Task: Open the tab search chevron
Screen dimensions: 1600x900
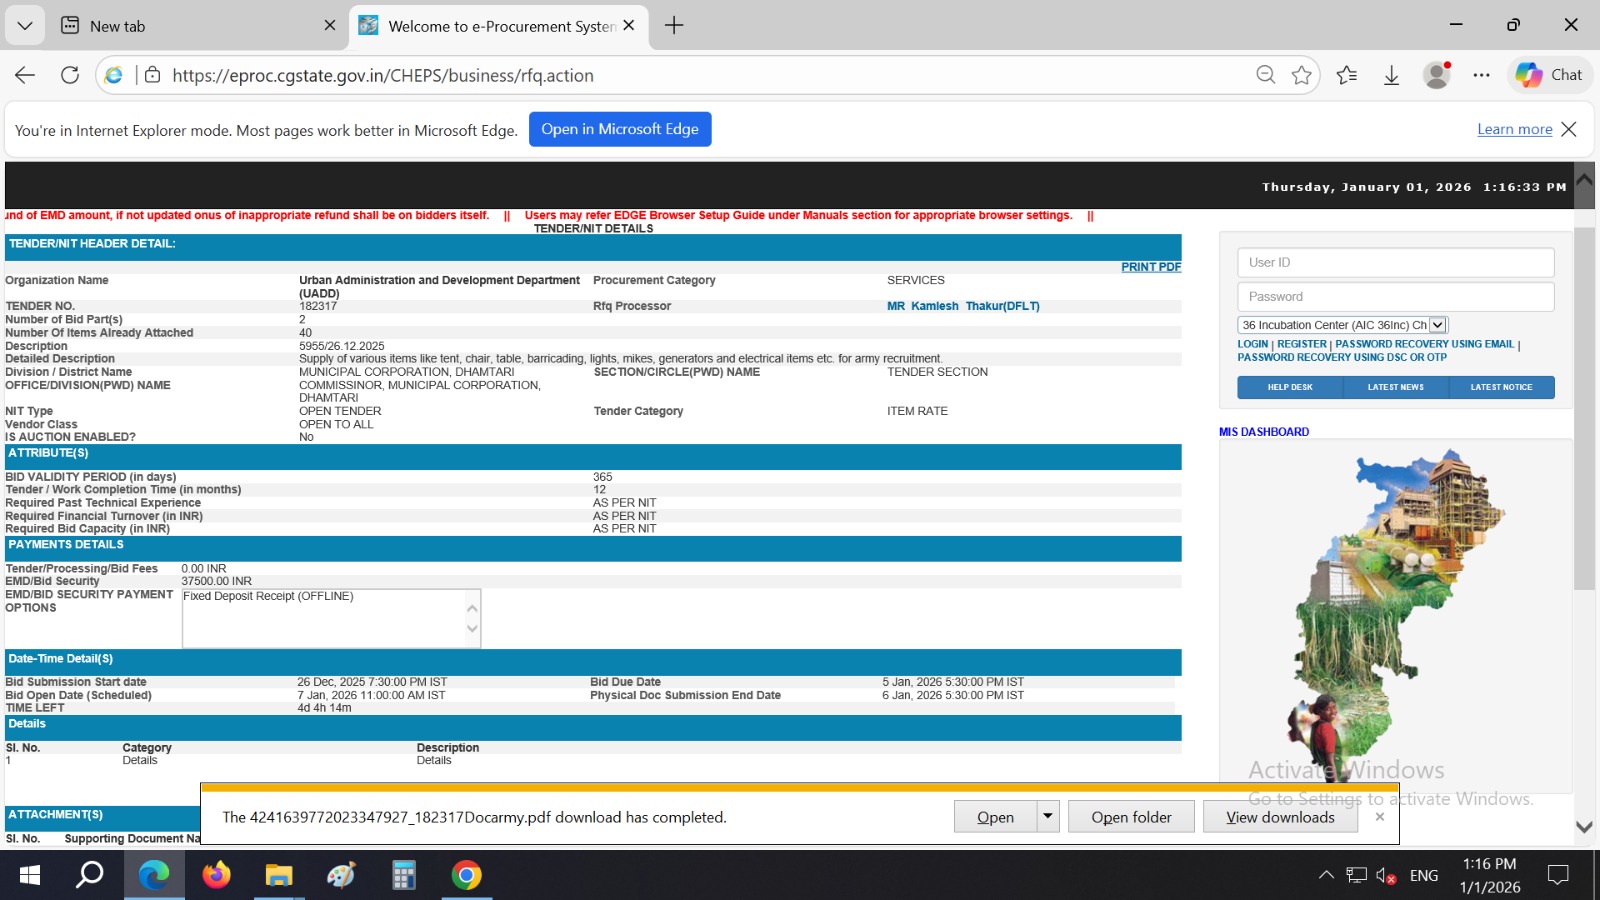Action: (25, 25)
